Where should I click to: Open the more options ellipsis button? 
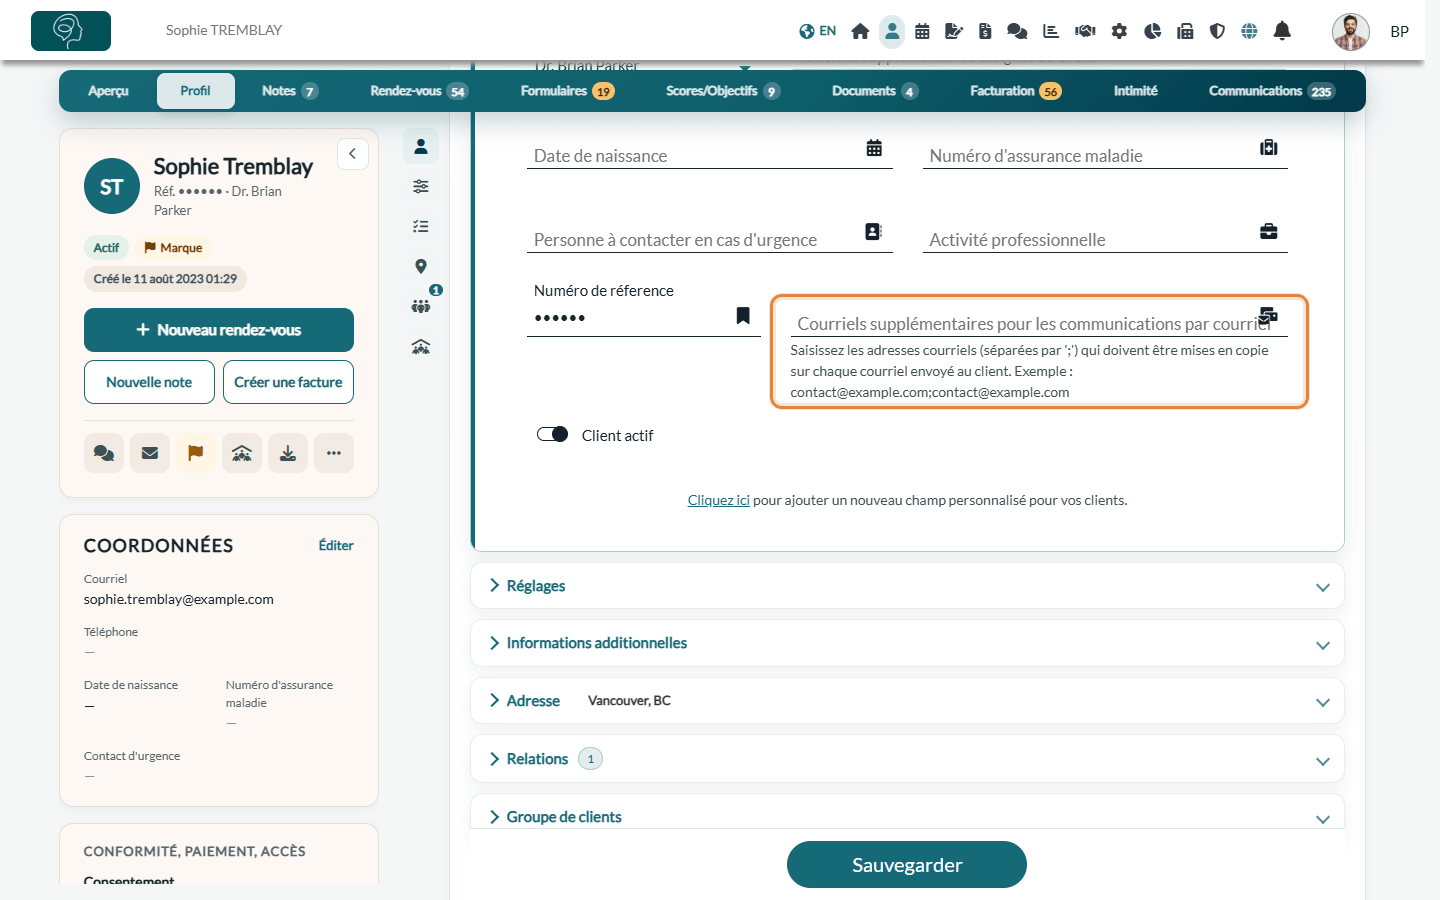(x=334, y=453)
